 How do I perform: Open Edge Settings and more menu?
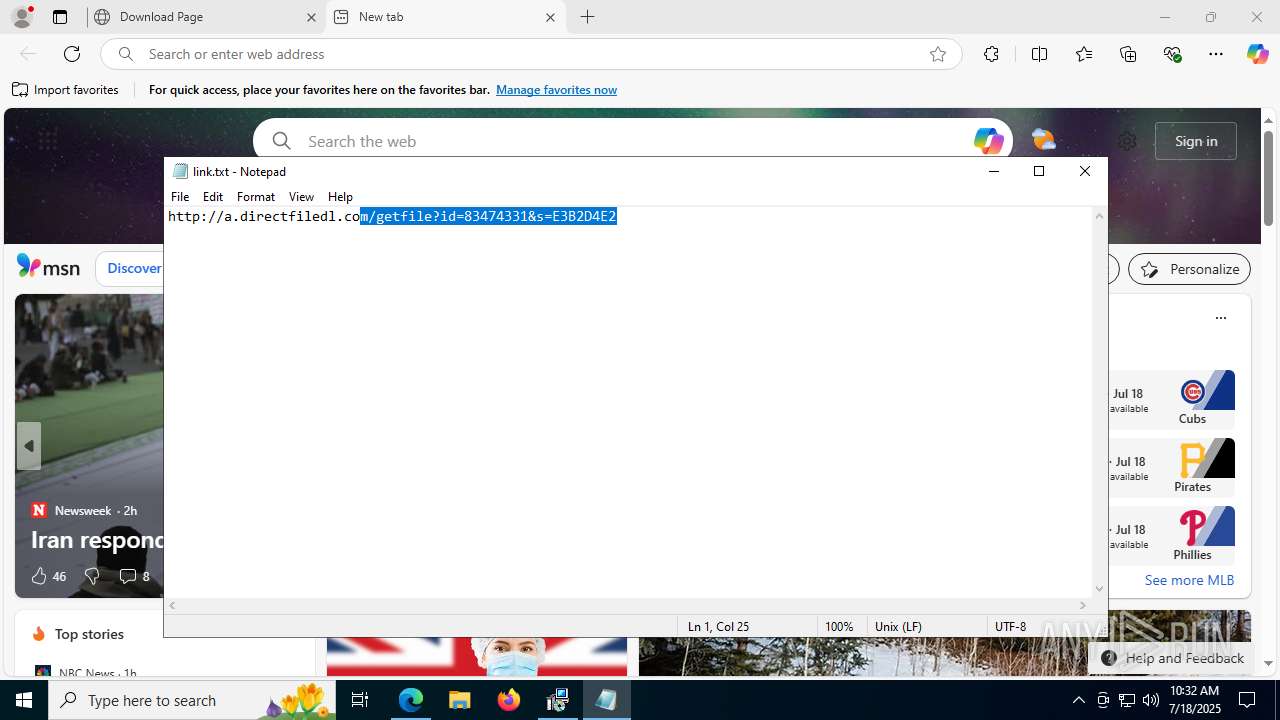click(x=1216, y=54)
